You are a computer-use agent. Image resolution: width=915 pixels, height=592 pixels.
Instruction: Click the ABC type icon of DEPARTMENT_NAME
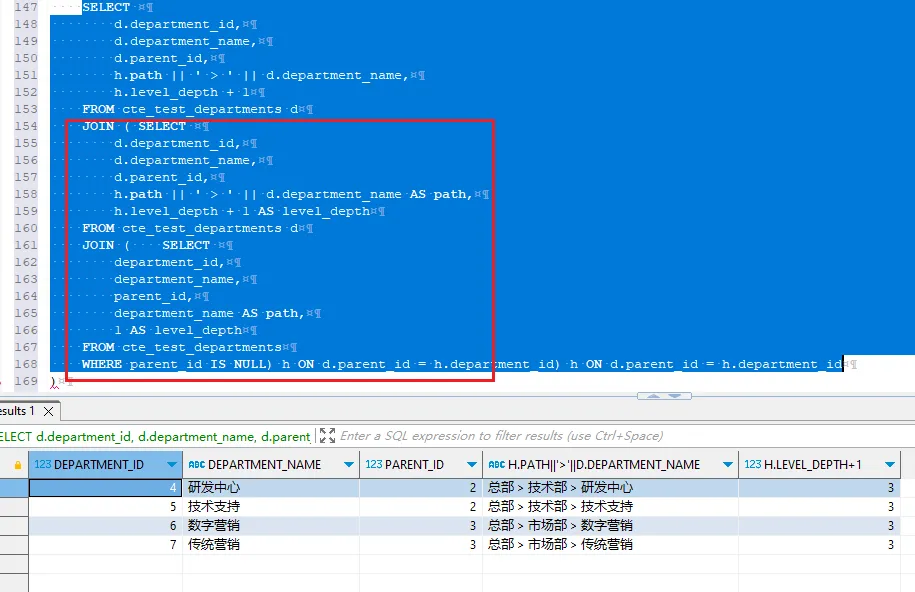coord(197,465)
